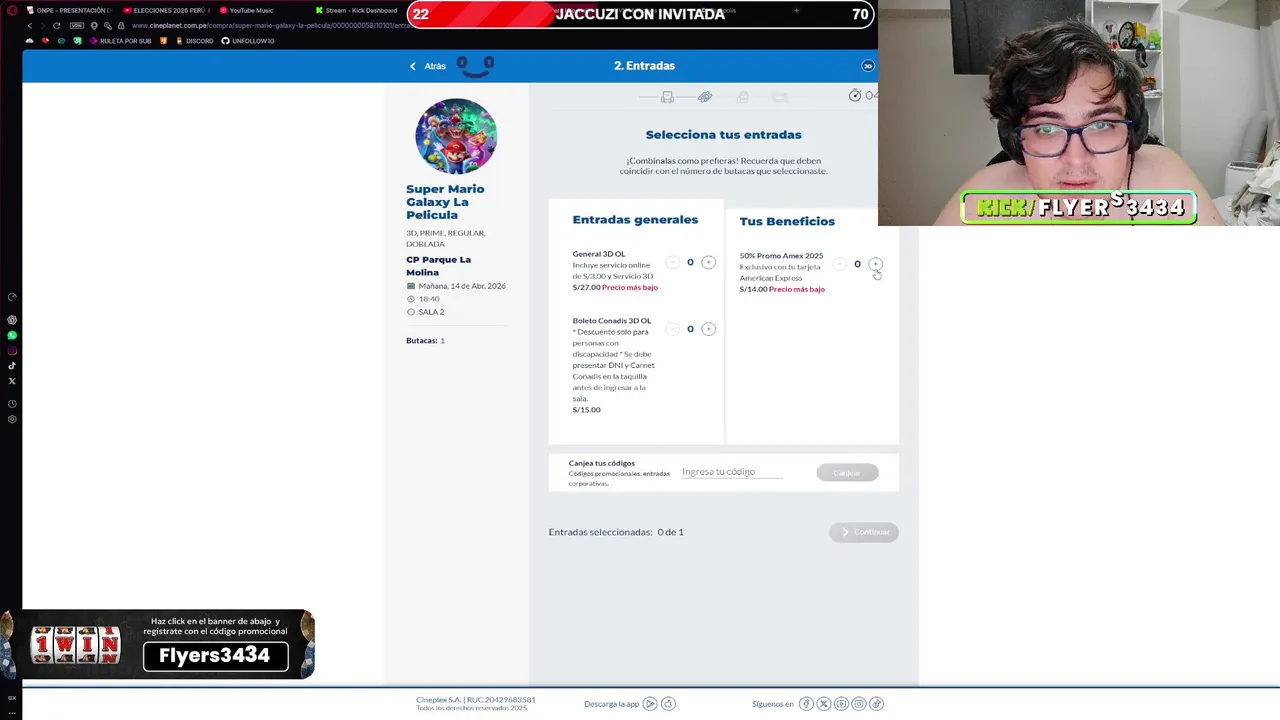Click 'SALA 2' text
Viewport: 1280px width, 720px height.
[431, 312]
